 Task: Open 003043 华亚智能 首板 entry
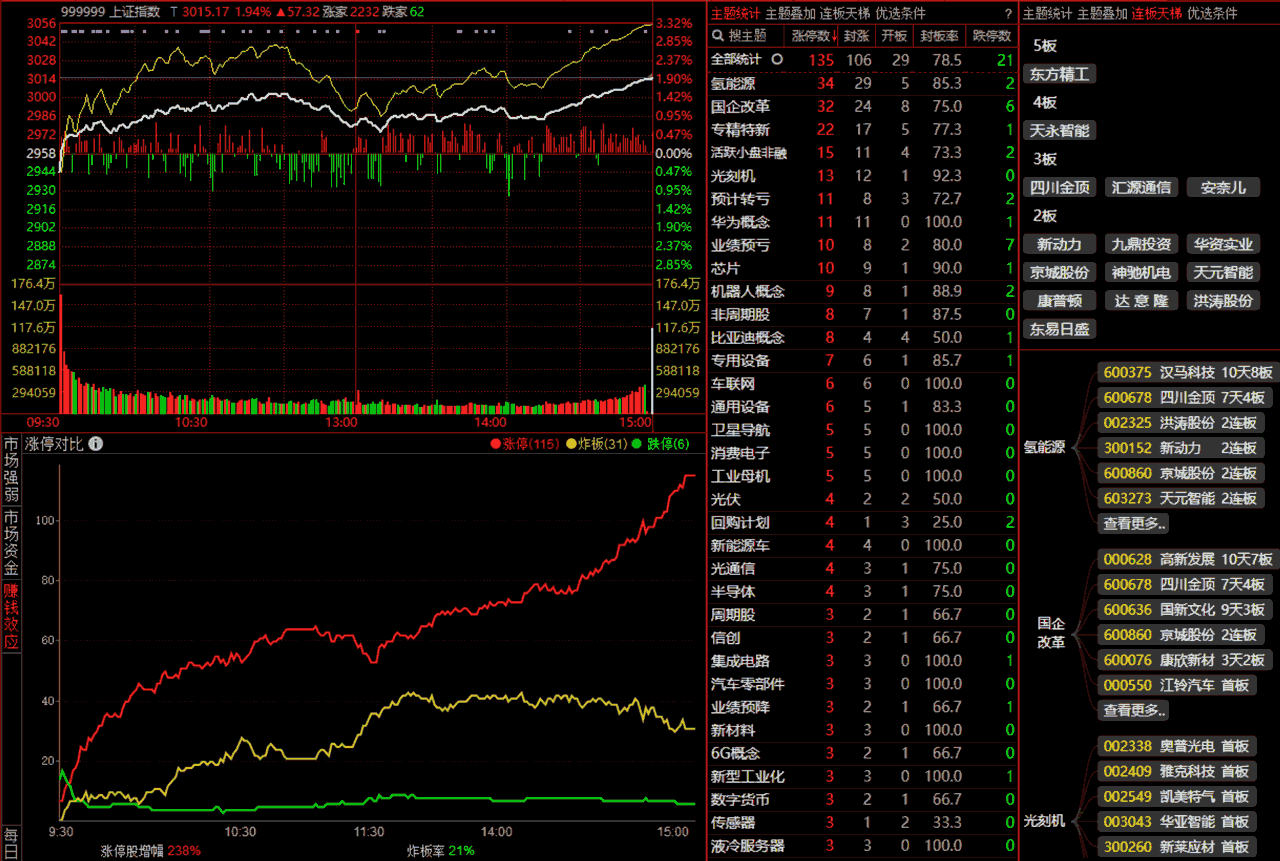[x=1176, y=821]
